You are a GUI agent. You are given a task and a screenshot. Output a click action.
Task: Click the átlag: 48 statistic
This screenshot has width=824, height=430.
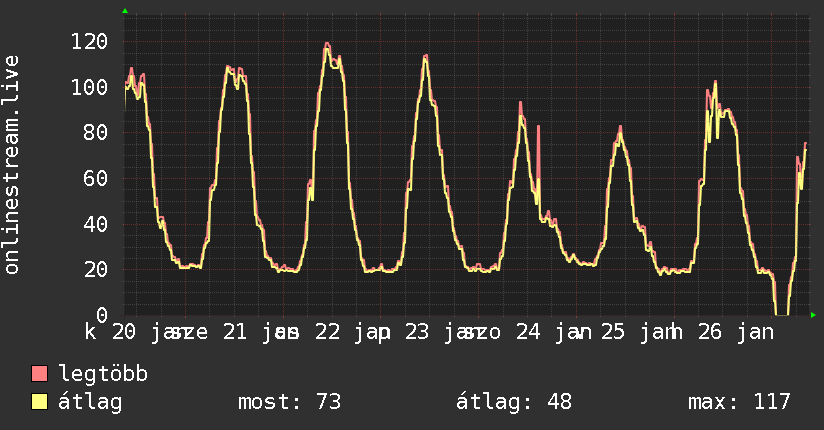(513, 402)
